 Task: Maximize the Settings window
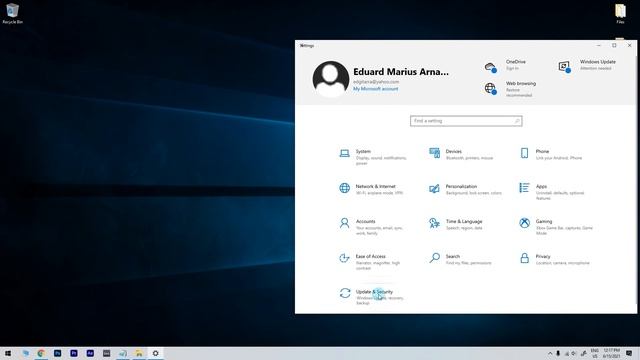tap(614, 45)
